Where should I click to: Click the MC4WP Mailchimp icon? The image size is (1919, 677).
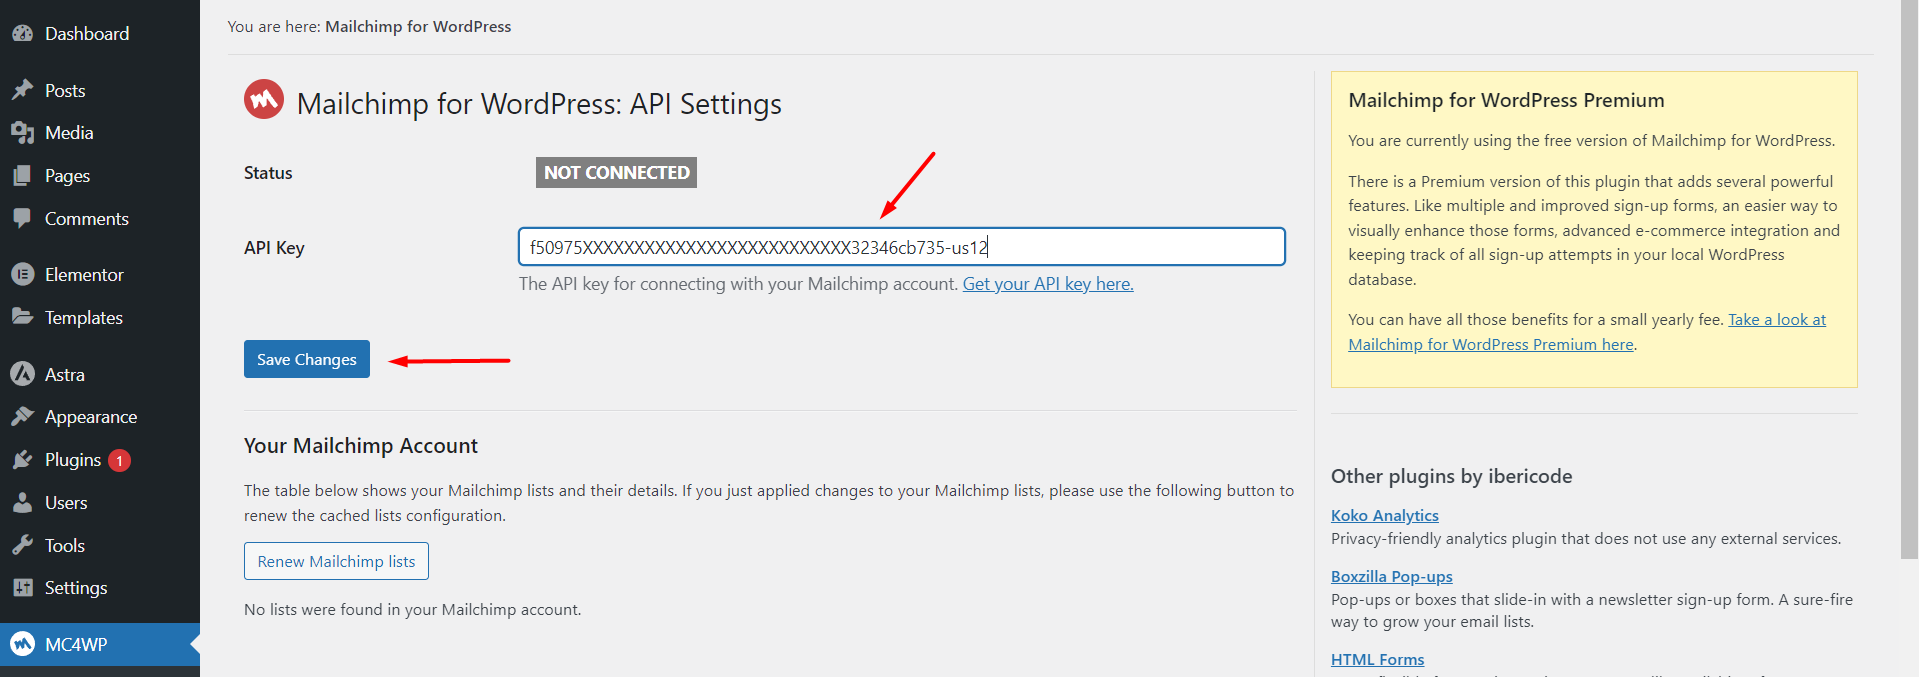coord(22,644)
